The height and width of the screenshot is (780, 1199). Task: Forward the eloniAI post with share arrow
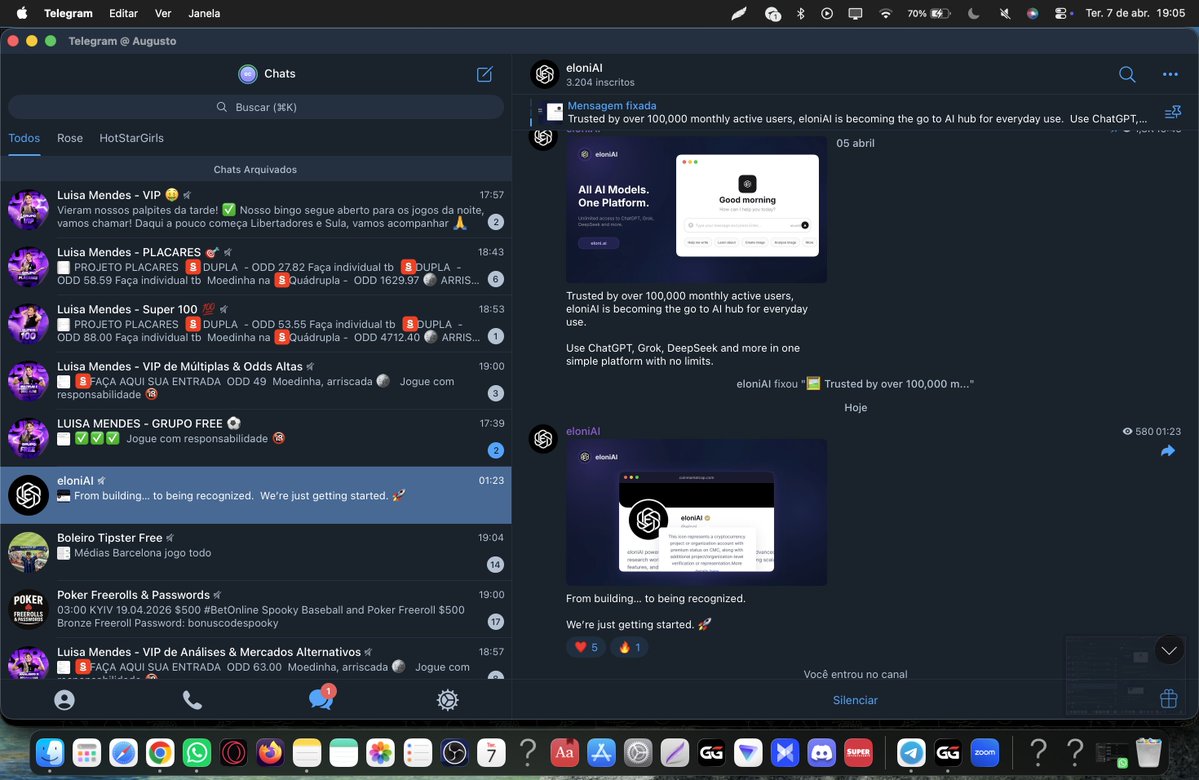click(1168, 451)
